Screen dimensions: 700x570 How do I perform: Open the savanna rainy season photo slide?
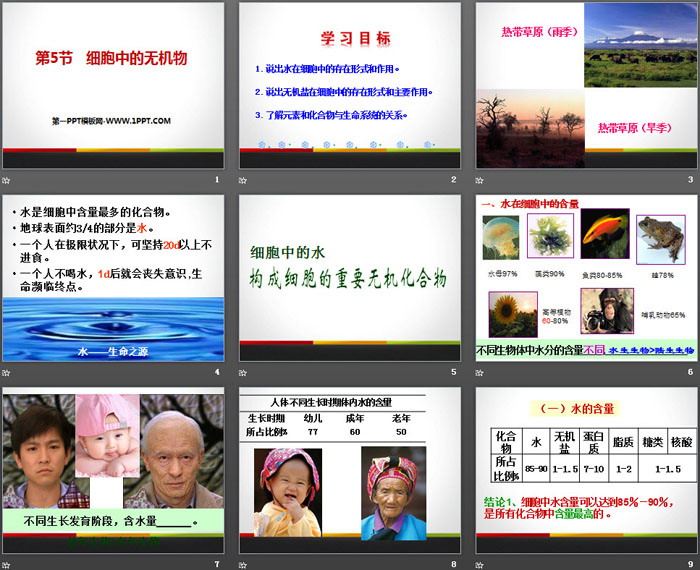pos(586,85)
